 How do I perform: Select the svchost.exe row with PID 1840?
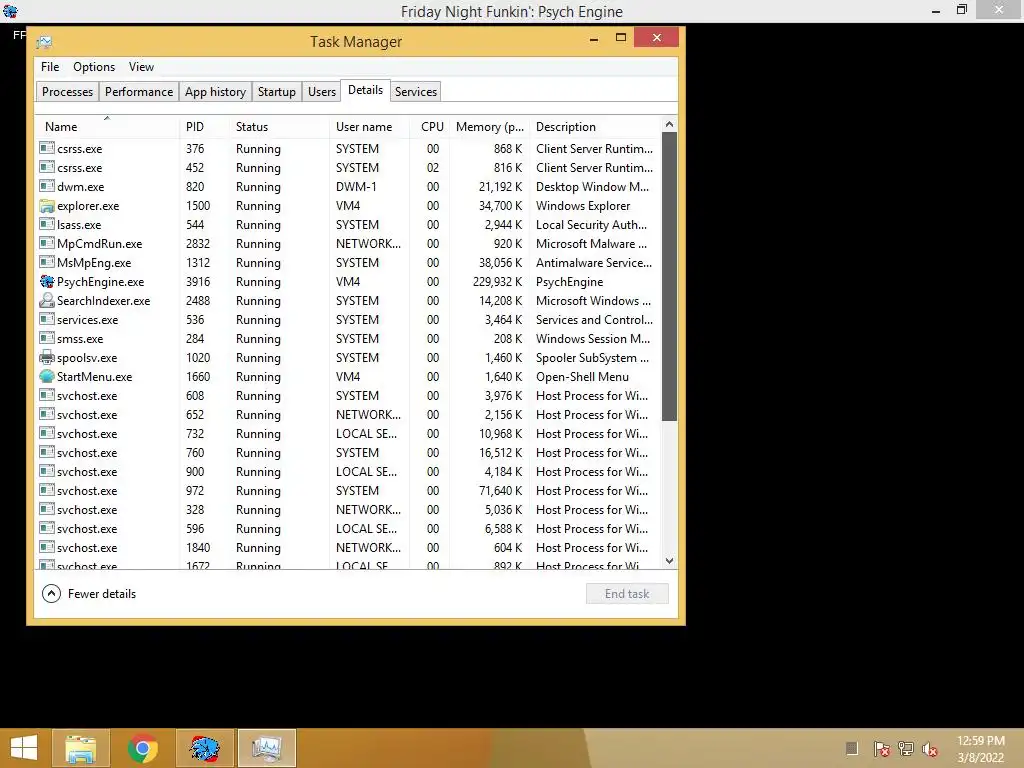coord(348,547)
